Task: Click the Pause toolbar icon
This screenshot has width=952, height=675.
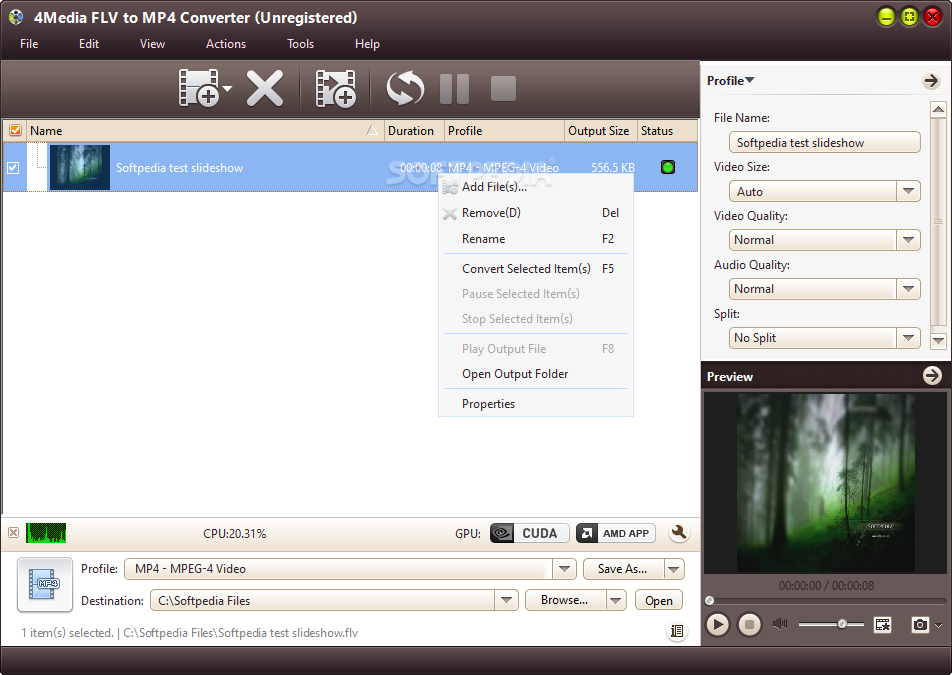Action: (x=454, y=89)
